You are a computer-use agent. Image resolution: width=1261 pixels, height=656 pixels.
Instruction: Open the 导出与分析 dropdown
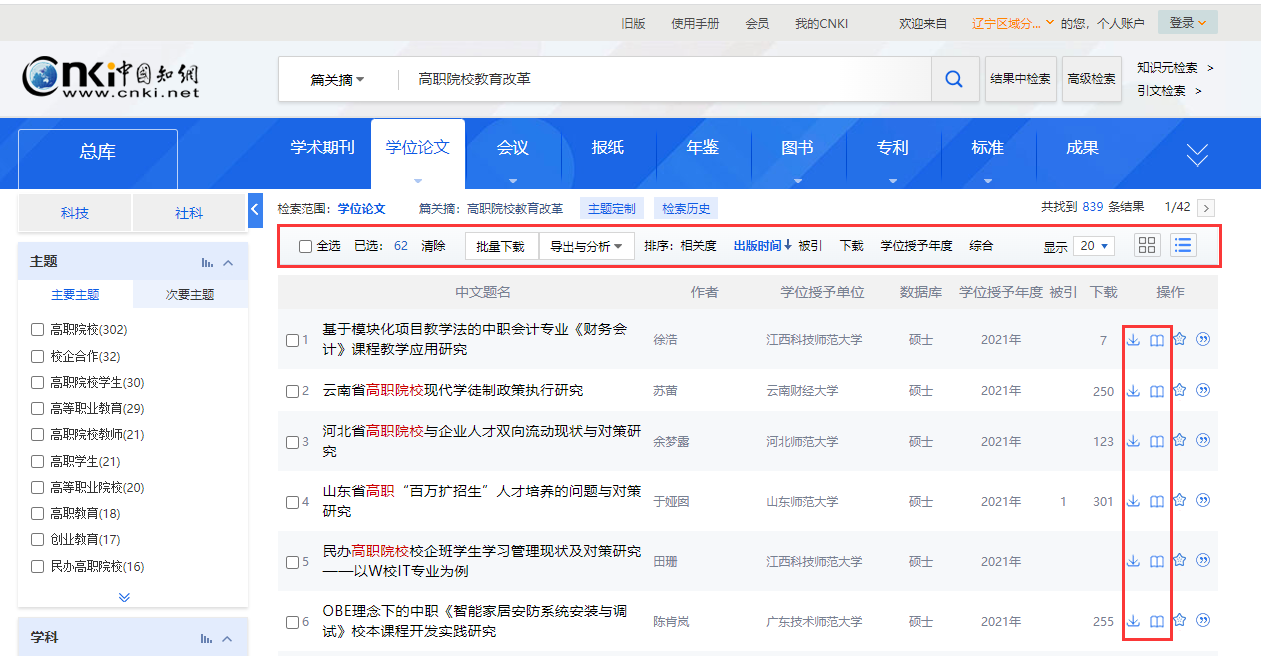(x=586, y=246)
